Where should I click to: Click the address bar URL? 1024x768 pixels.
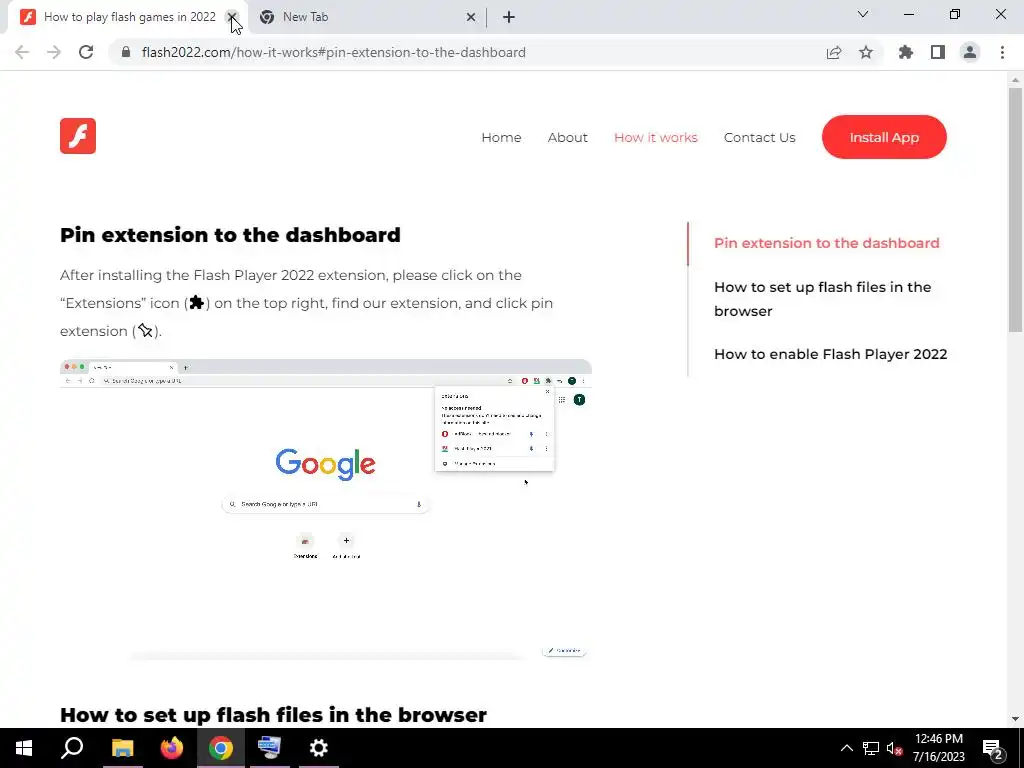click(x=333, y=52)
